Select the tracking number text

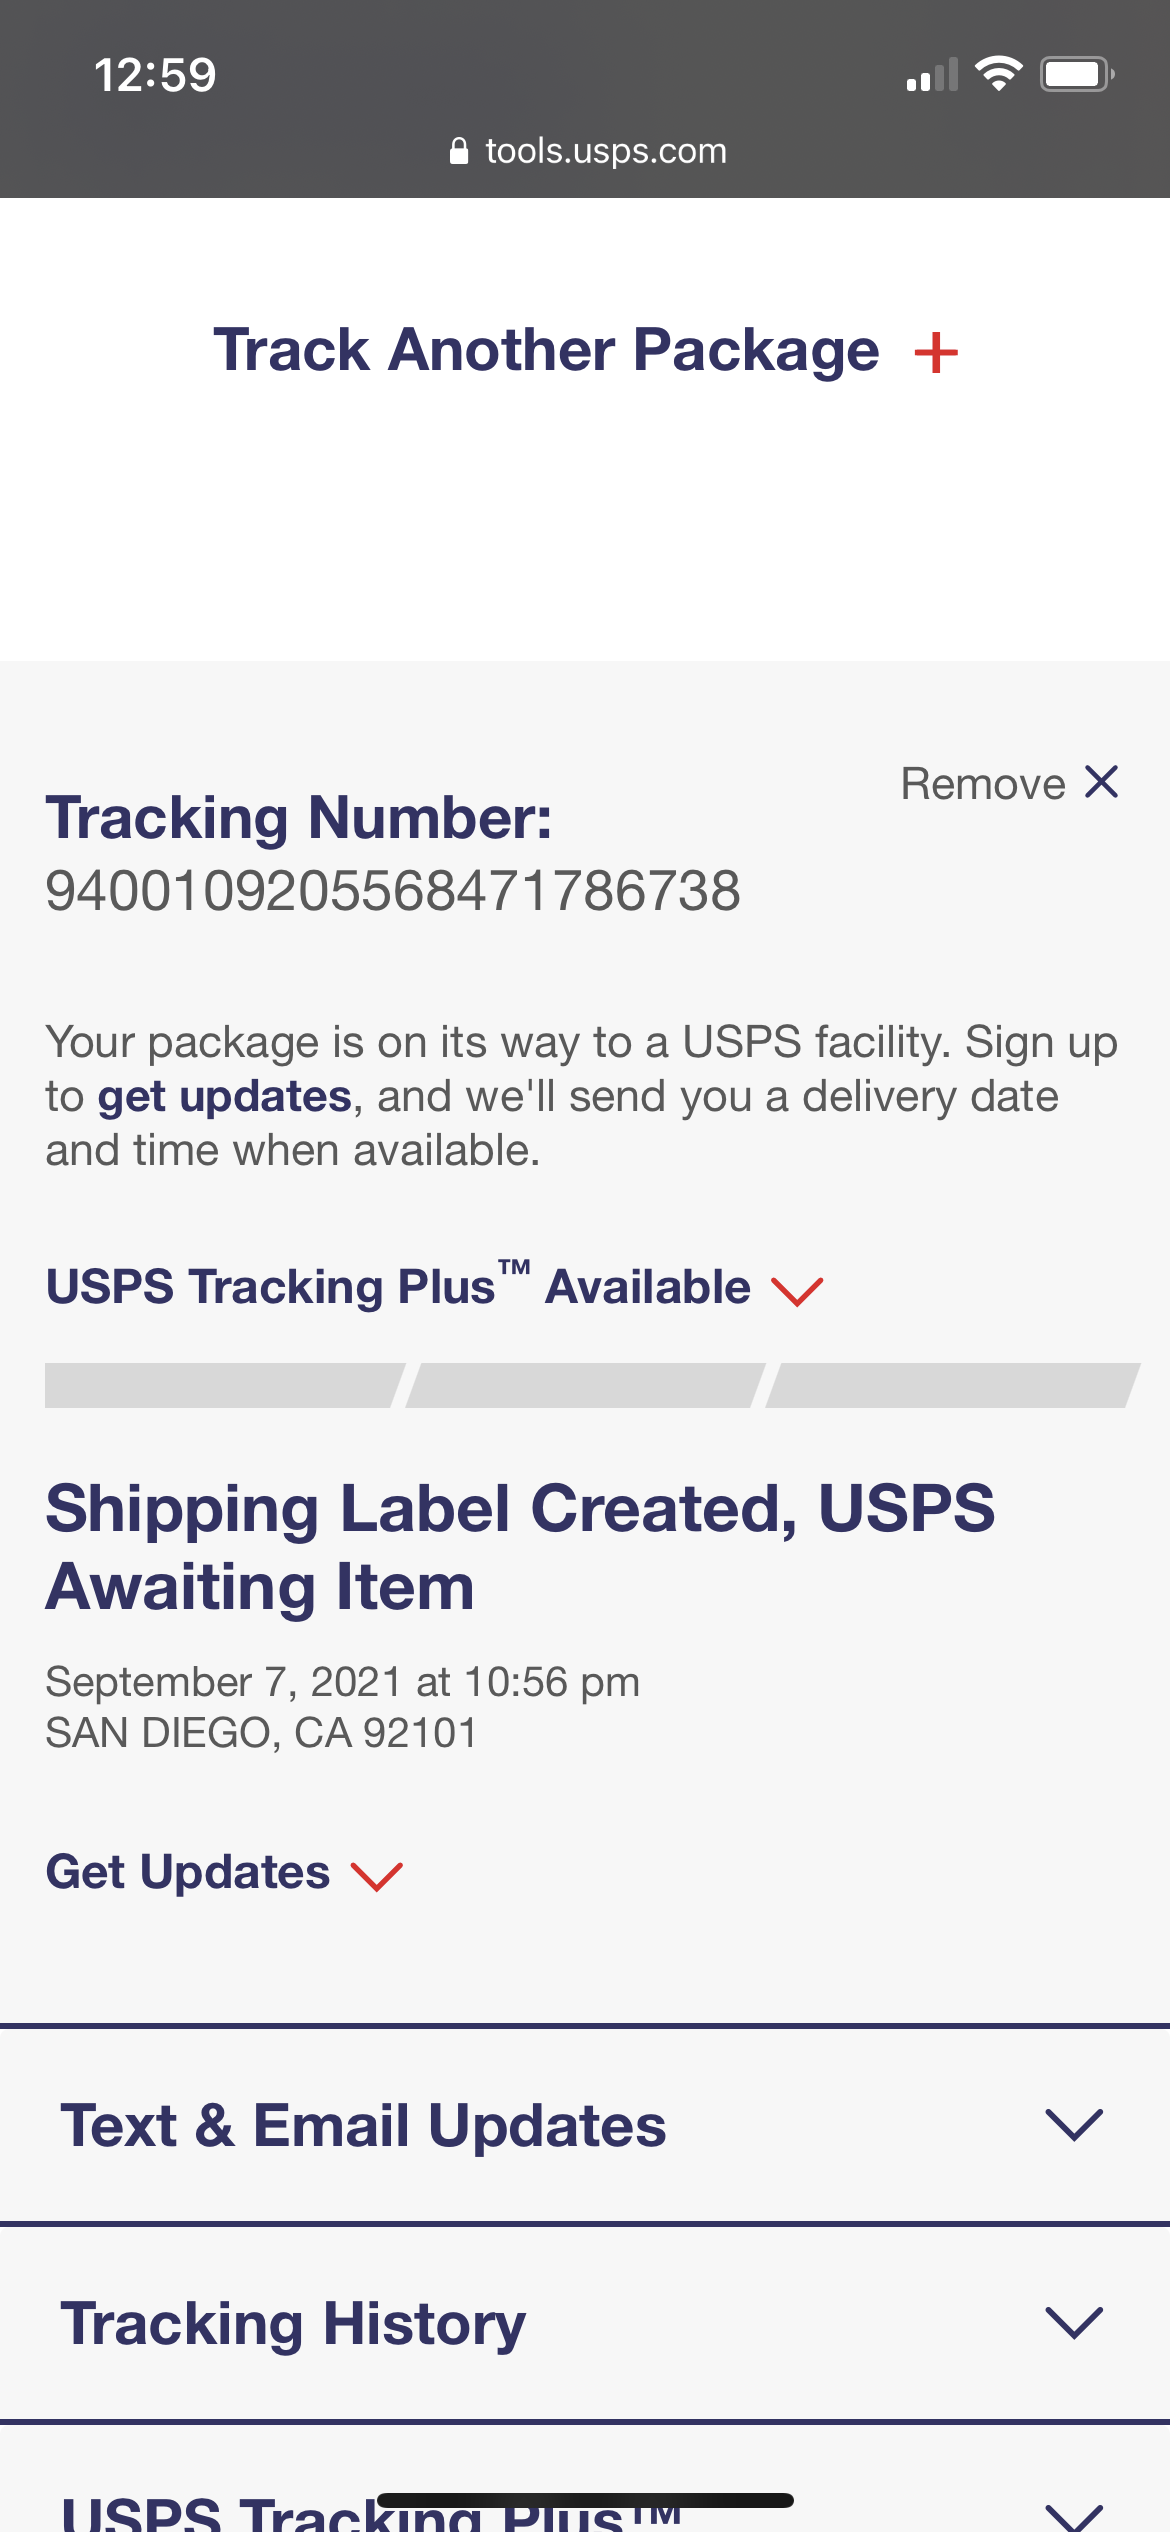pyautogui.click(x=393, y=890)
